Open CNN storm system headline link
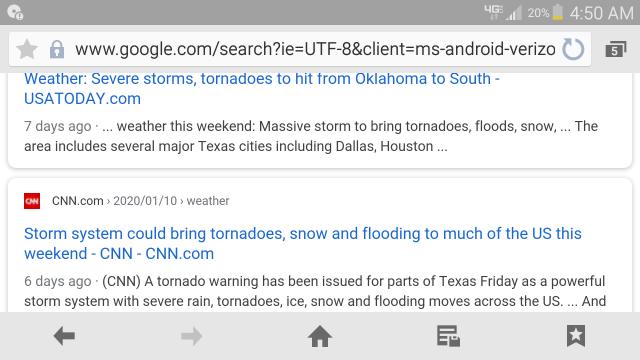This screenshot has width=640, height=360. tap(302, 243)
